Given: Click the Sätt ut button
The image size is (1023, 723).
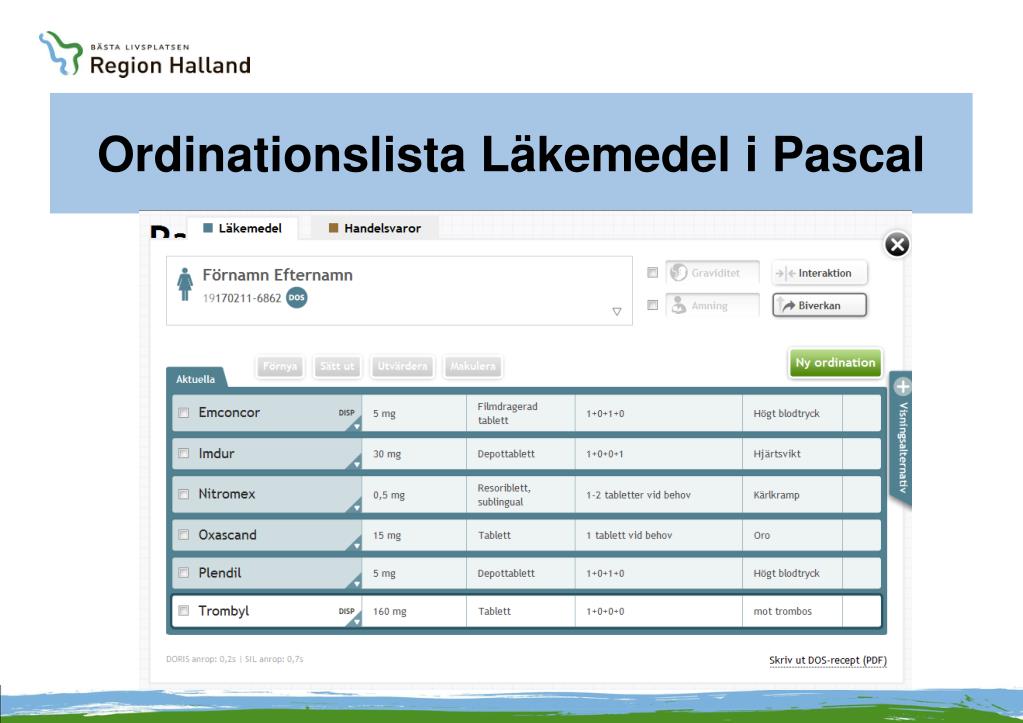Looking at the screenshot, I should coord(337,366).
